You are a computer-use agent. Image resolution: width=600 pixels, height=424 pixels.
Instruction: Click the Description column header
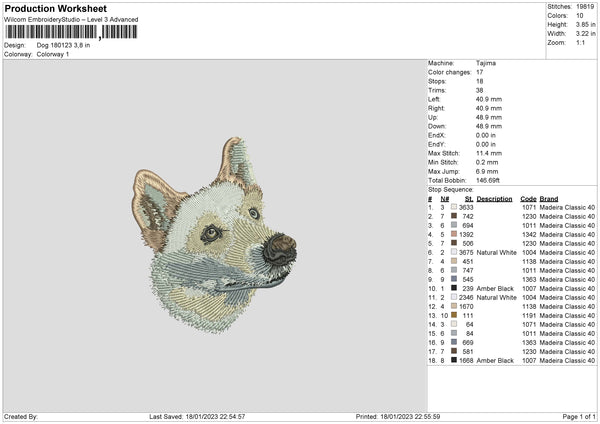tap(494, 198)
